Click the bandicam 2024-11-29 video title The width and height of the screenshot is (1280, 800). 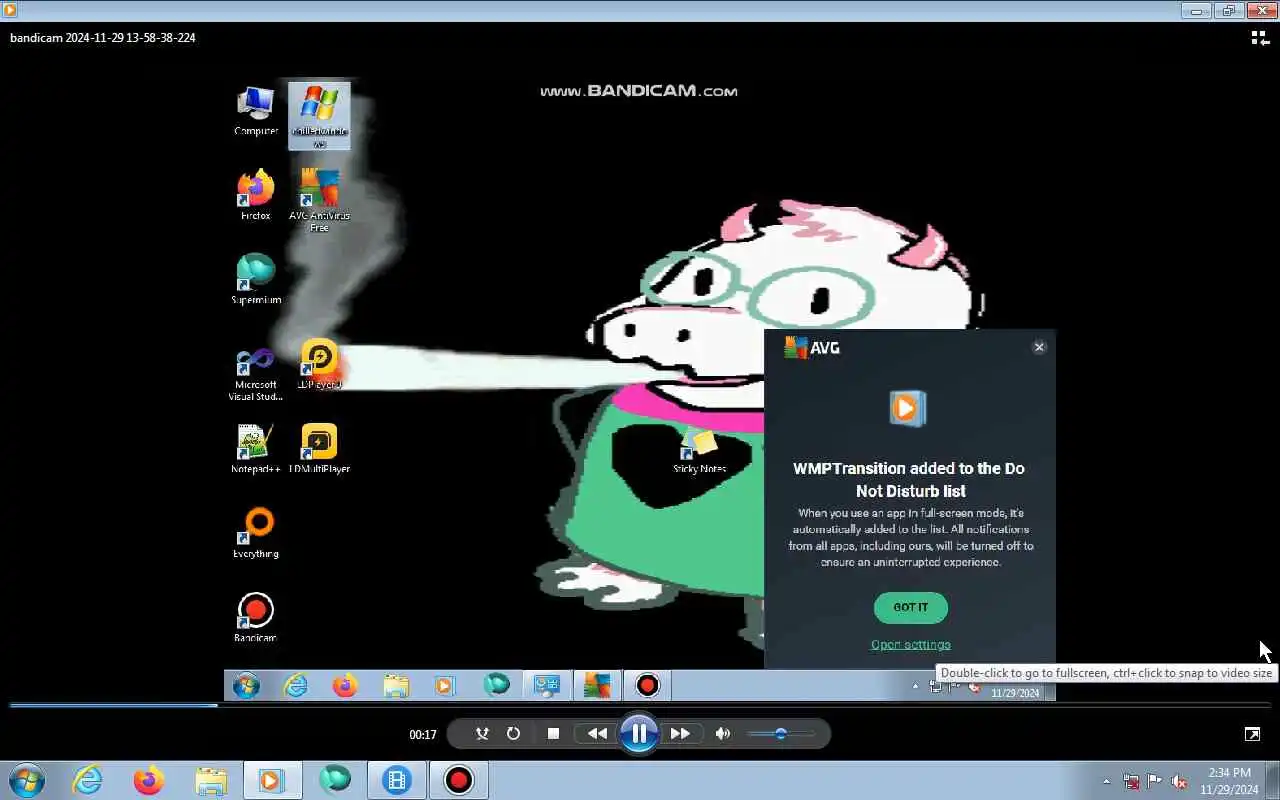tap(103, 38)
